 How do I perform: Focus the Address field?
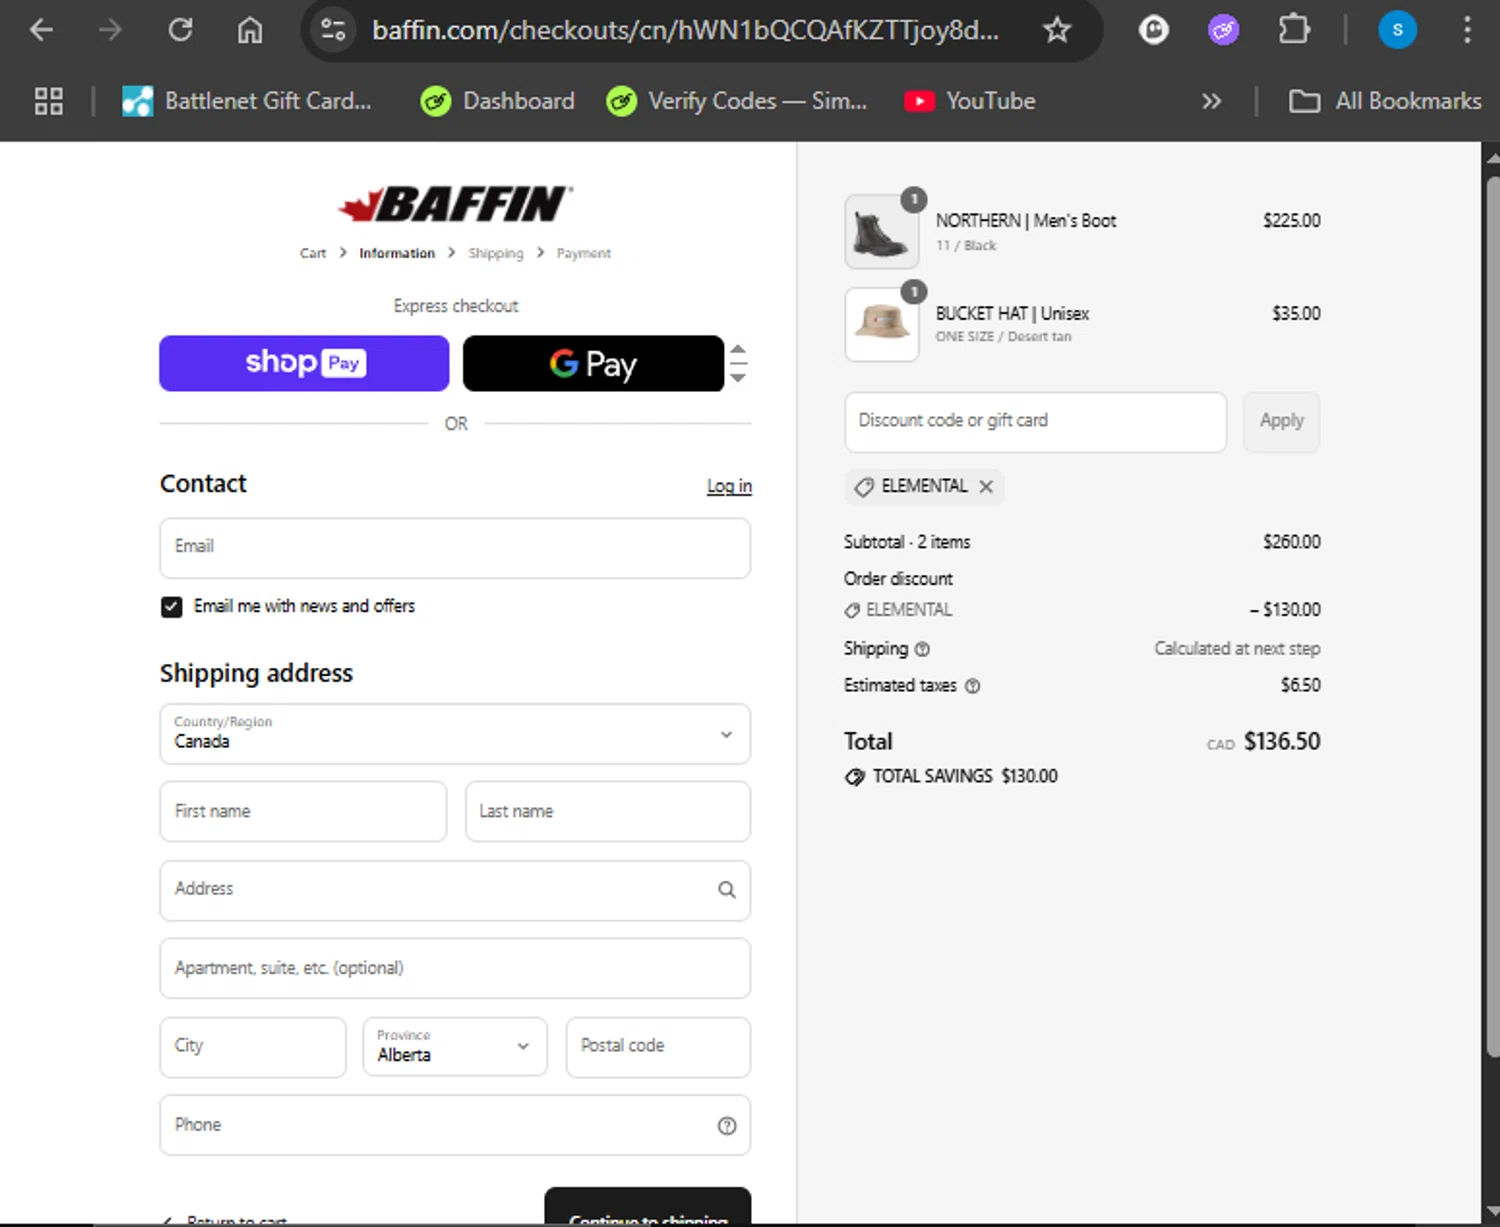[455, 890]
